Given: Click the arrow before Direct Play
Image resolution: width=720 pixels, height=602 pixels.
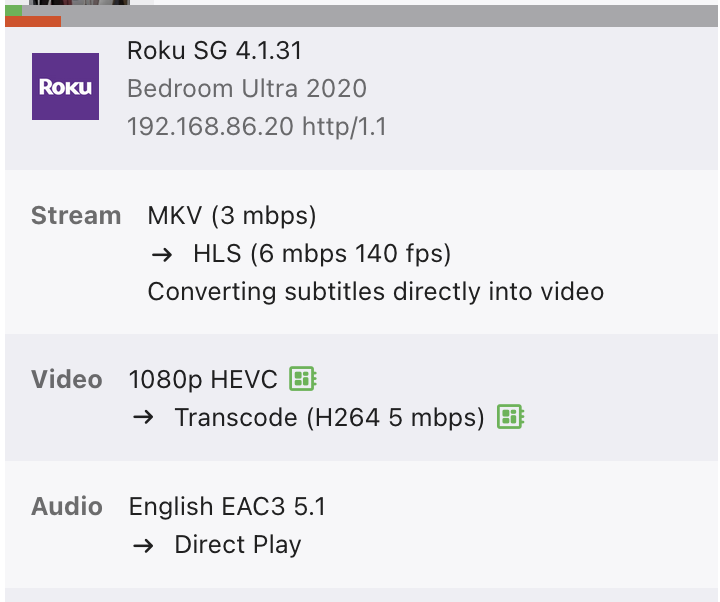Looking at the screenshot, I should coord(143,545).
